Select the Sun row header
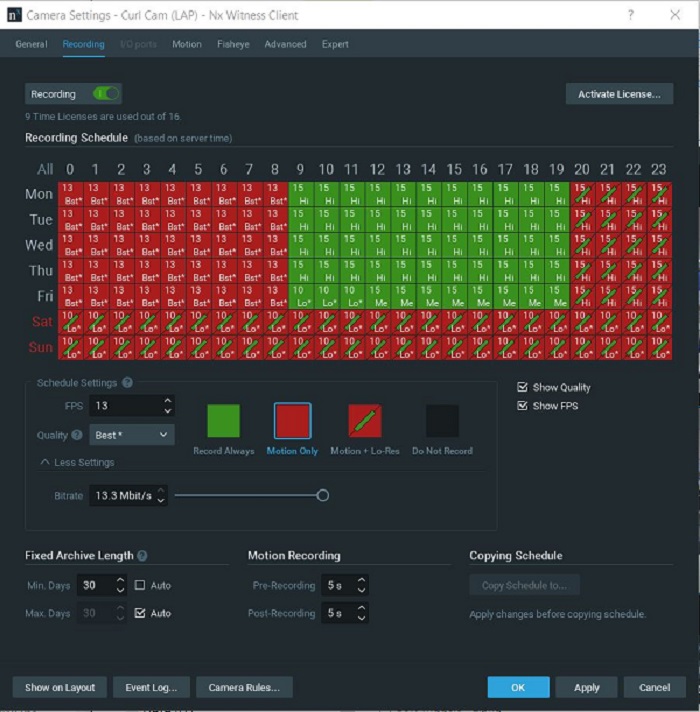This screenshot has height=712, width=700. (x=41, y=347)
